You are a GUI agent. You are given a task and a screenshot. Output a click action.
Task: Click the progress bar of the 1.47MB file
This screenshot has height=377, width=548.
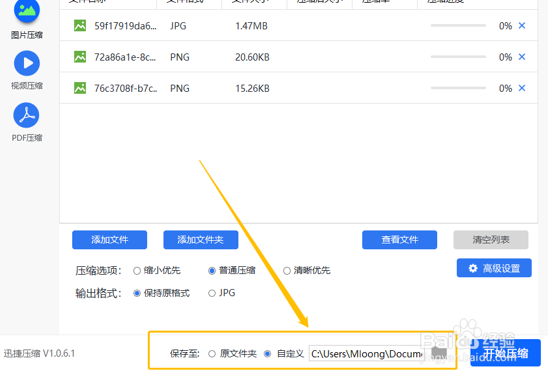tap(458, 26)
